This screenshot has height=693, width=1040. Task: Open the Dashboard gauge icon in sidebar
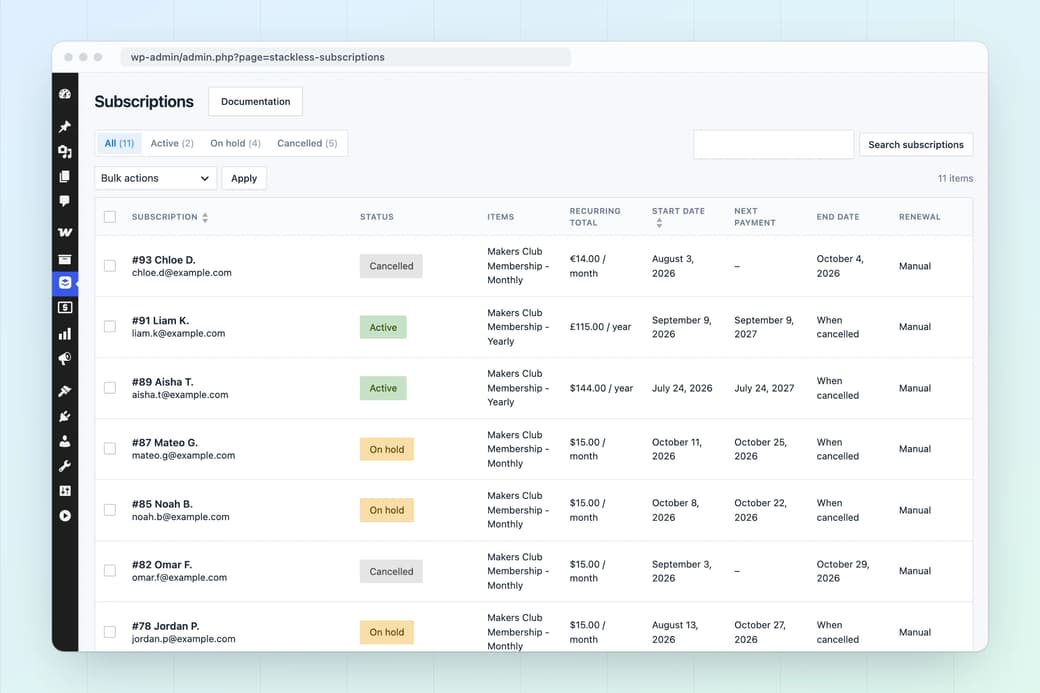point(64,94)
